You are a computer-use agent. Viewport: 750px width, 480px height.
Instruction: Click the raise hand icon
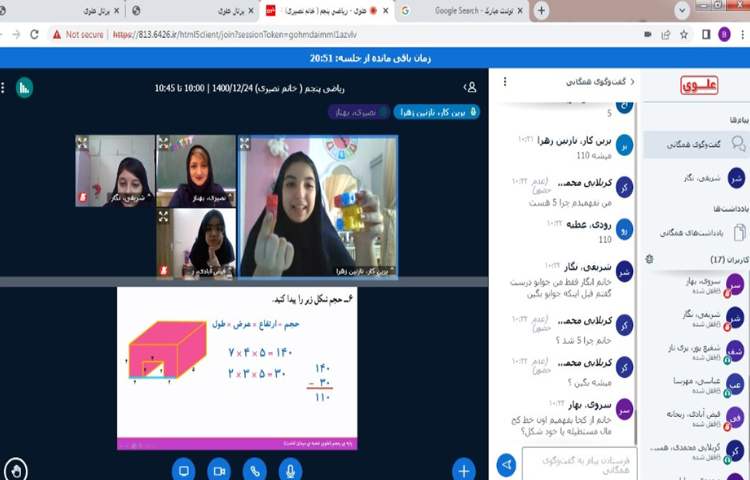click(16, 471)
